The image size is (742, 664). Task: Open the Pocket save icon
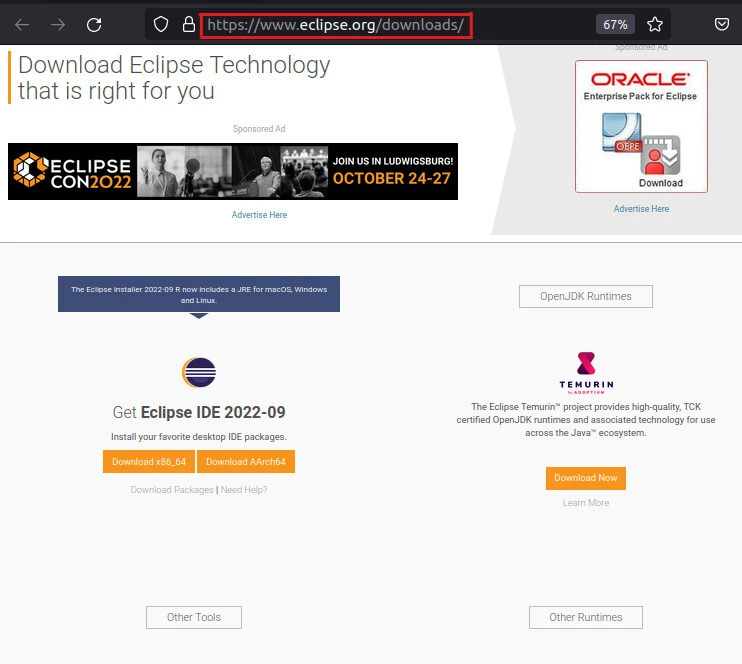pyautogui.click(x=721, y=24)
